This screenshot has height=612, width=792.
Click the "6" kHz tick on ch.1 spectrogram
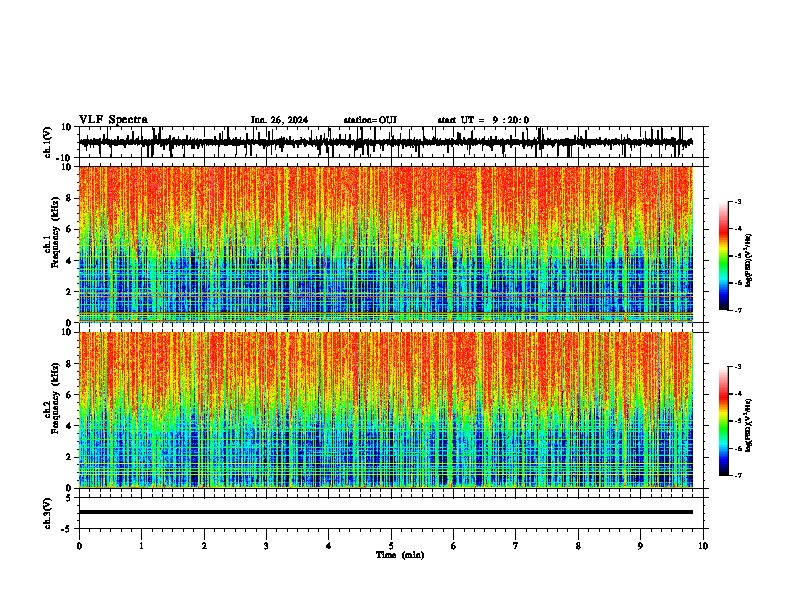[70, 230]
